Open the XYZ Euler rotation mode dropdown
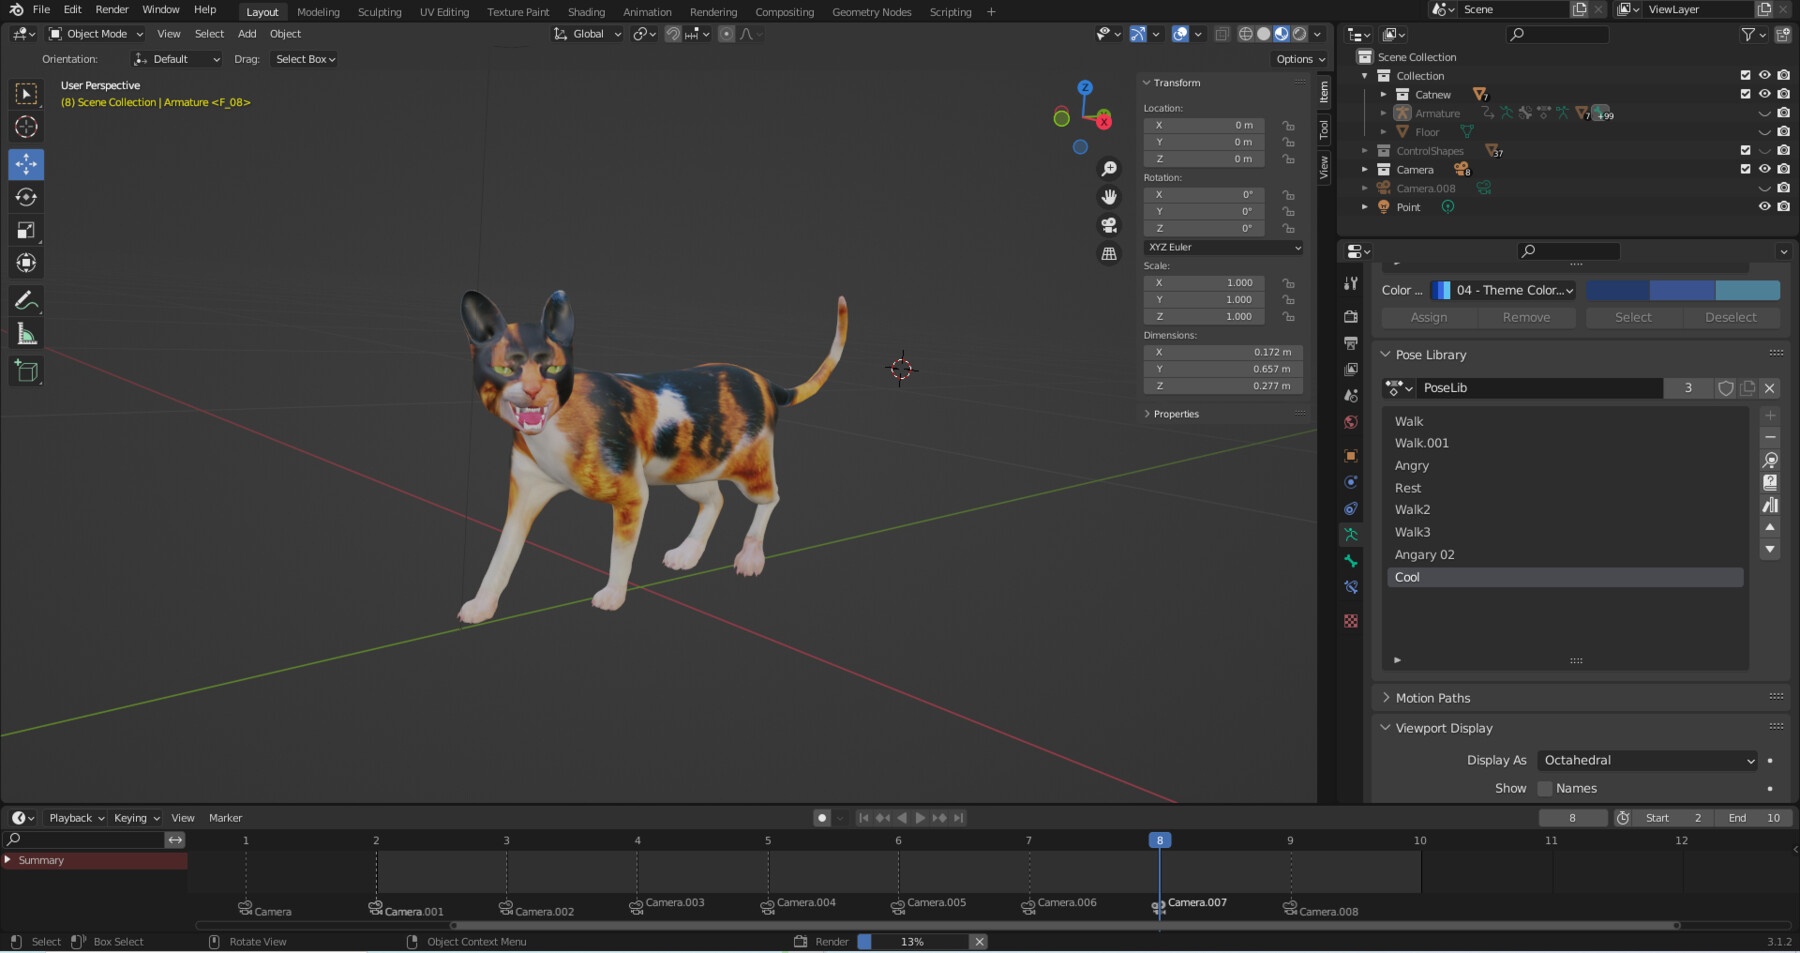This screenshot has height=953, width=1800. point(1222,247)
